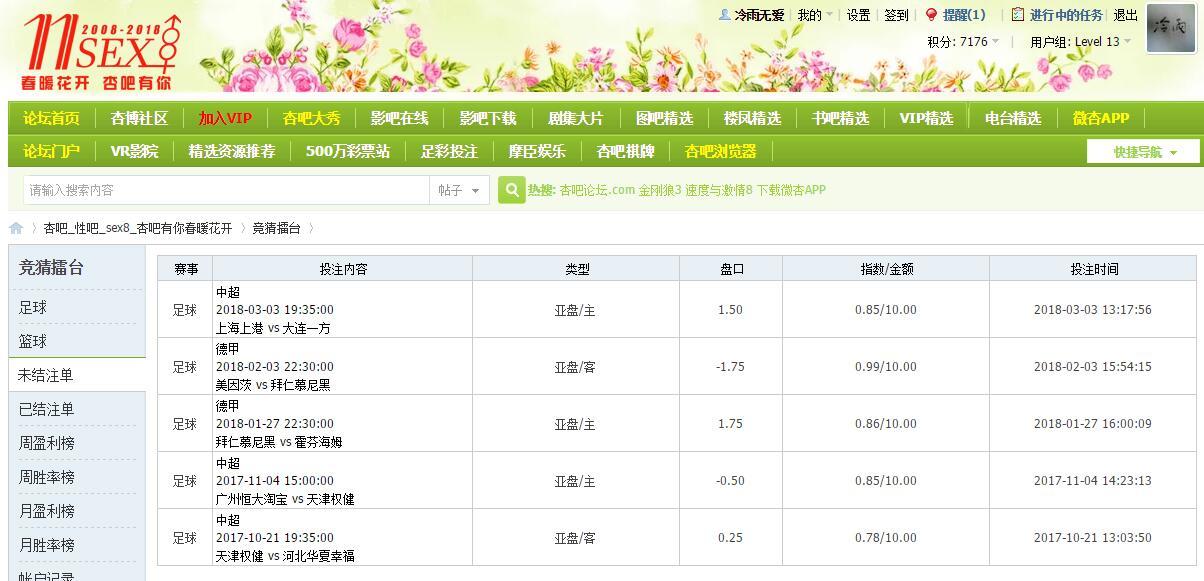This screenshot has height=581, width=1204.
Task: Expand the 我的 dropdown menu
Action: click(814, 15)
